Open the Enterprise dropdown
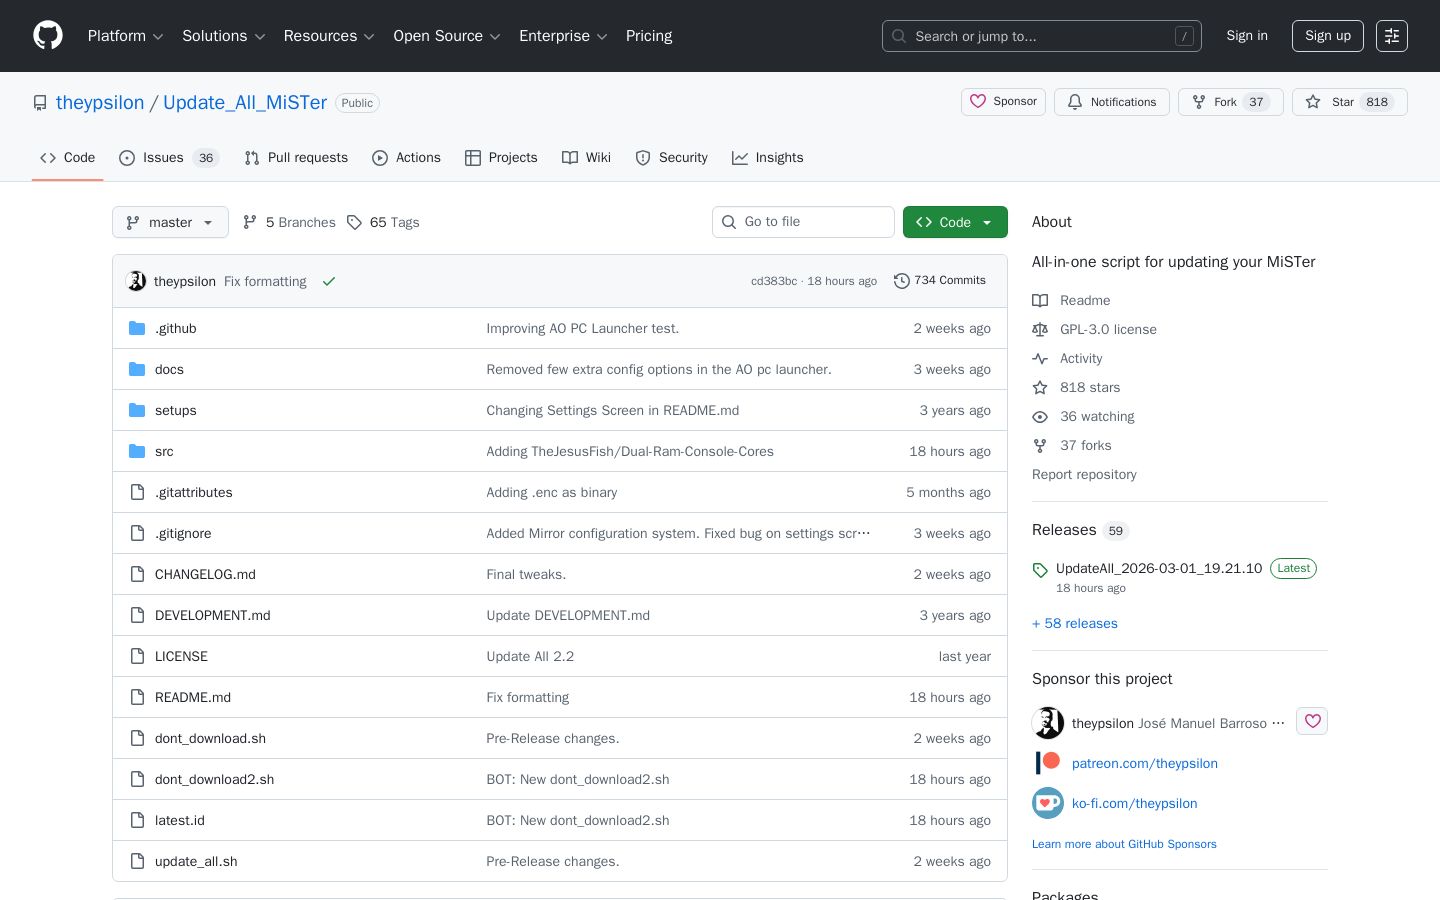Viewport: 1440px width, 900px height. (x=564, y=36)
